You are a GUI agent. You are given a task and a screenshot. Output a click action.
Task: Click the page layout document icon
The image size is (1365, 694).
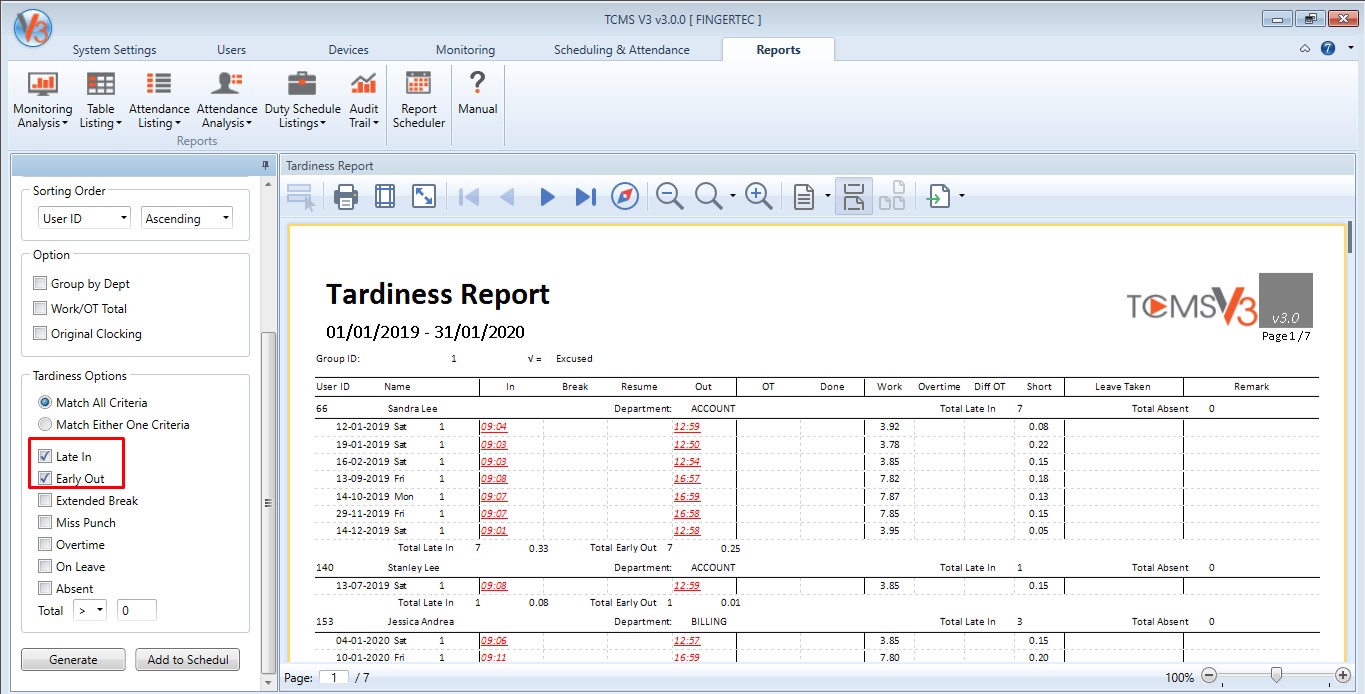coord(803,197)
